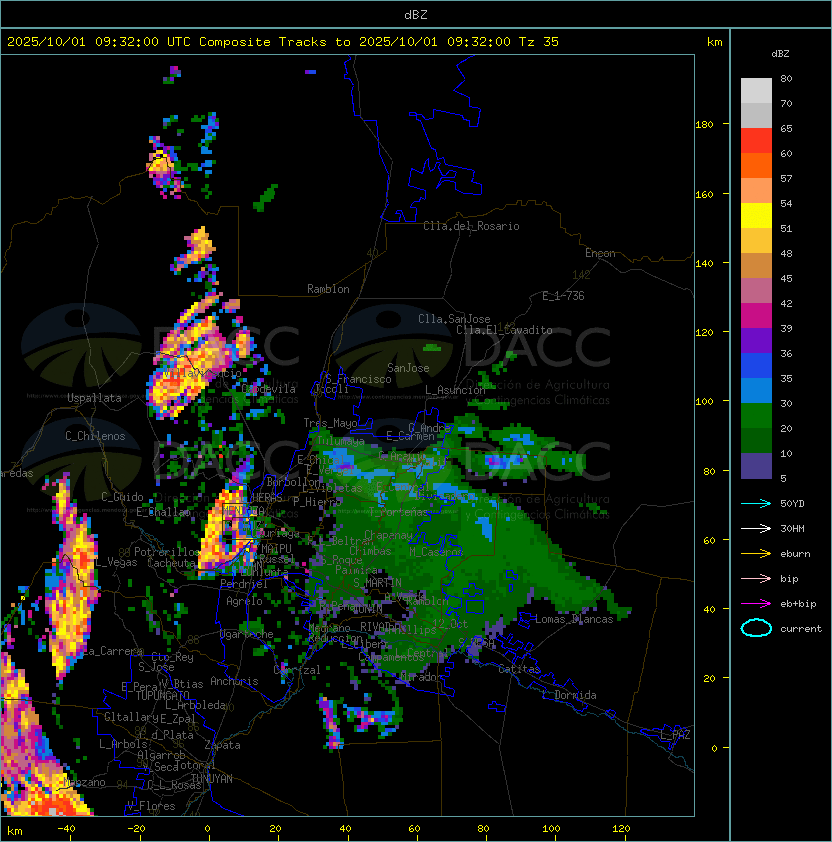Click the 'current' legend label
The image size is (832, 842).
(801, 629)
